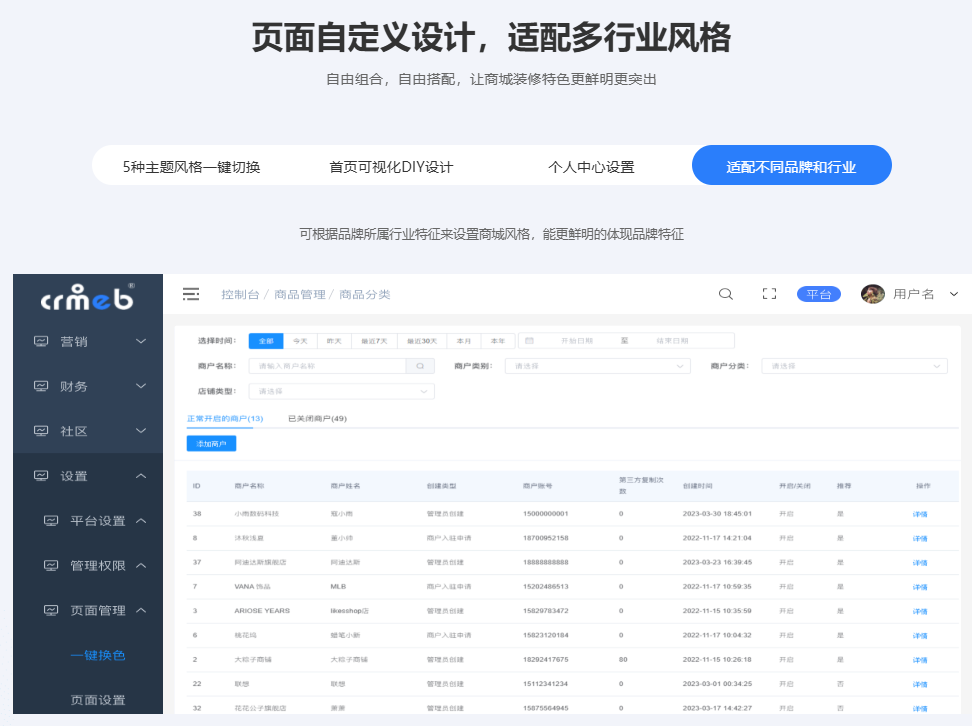Image resolution: width=972 pixels, height=726 pixels.
Task: Select the 今天 time filter option
Action: pos(300,341)
